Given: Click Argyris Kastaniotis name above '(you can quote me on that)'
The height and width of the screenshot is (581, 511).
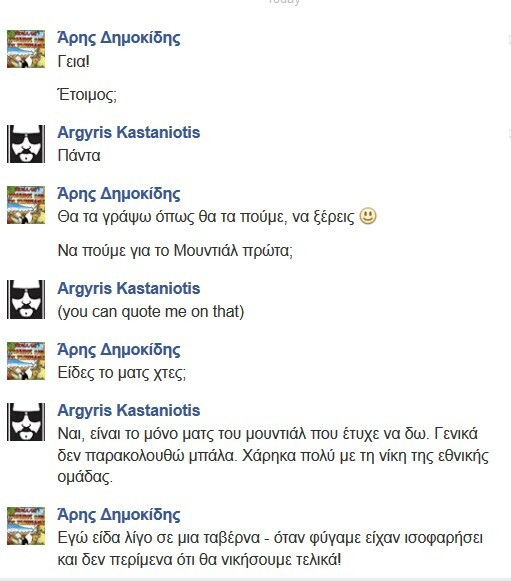Looking at the screenshot, I should pos(129,289).
